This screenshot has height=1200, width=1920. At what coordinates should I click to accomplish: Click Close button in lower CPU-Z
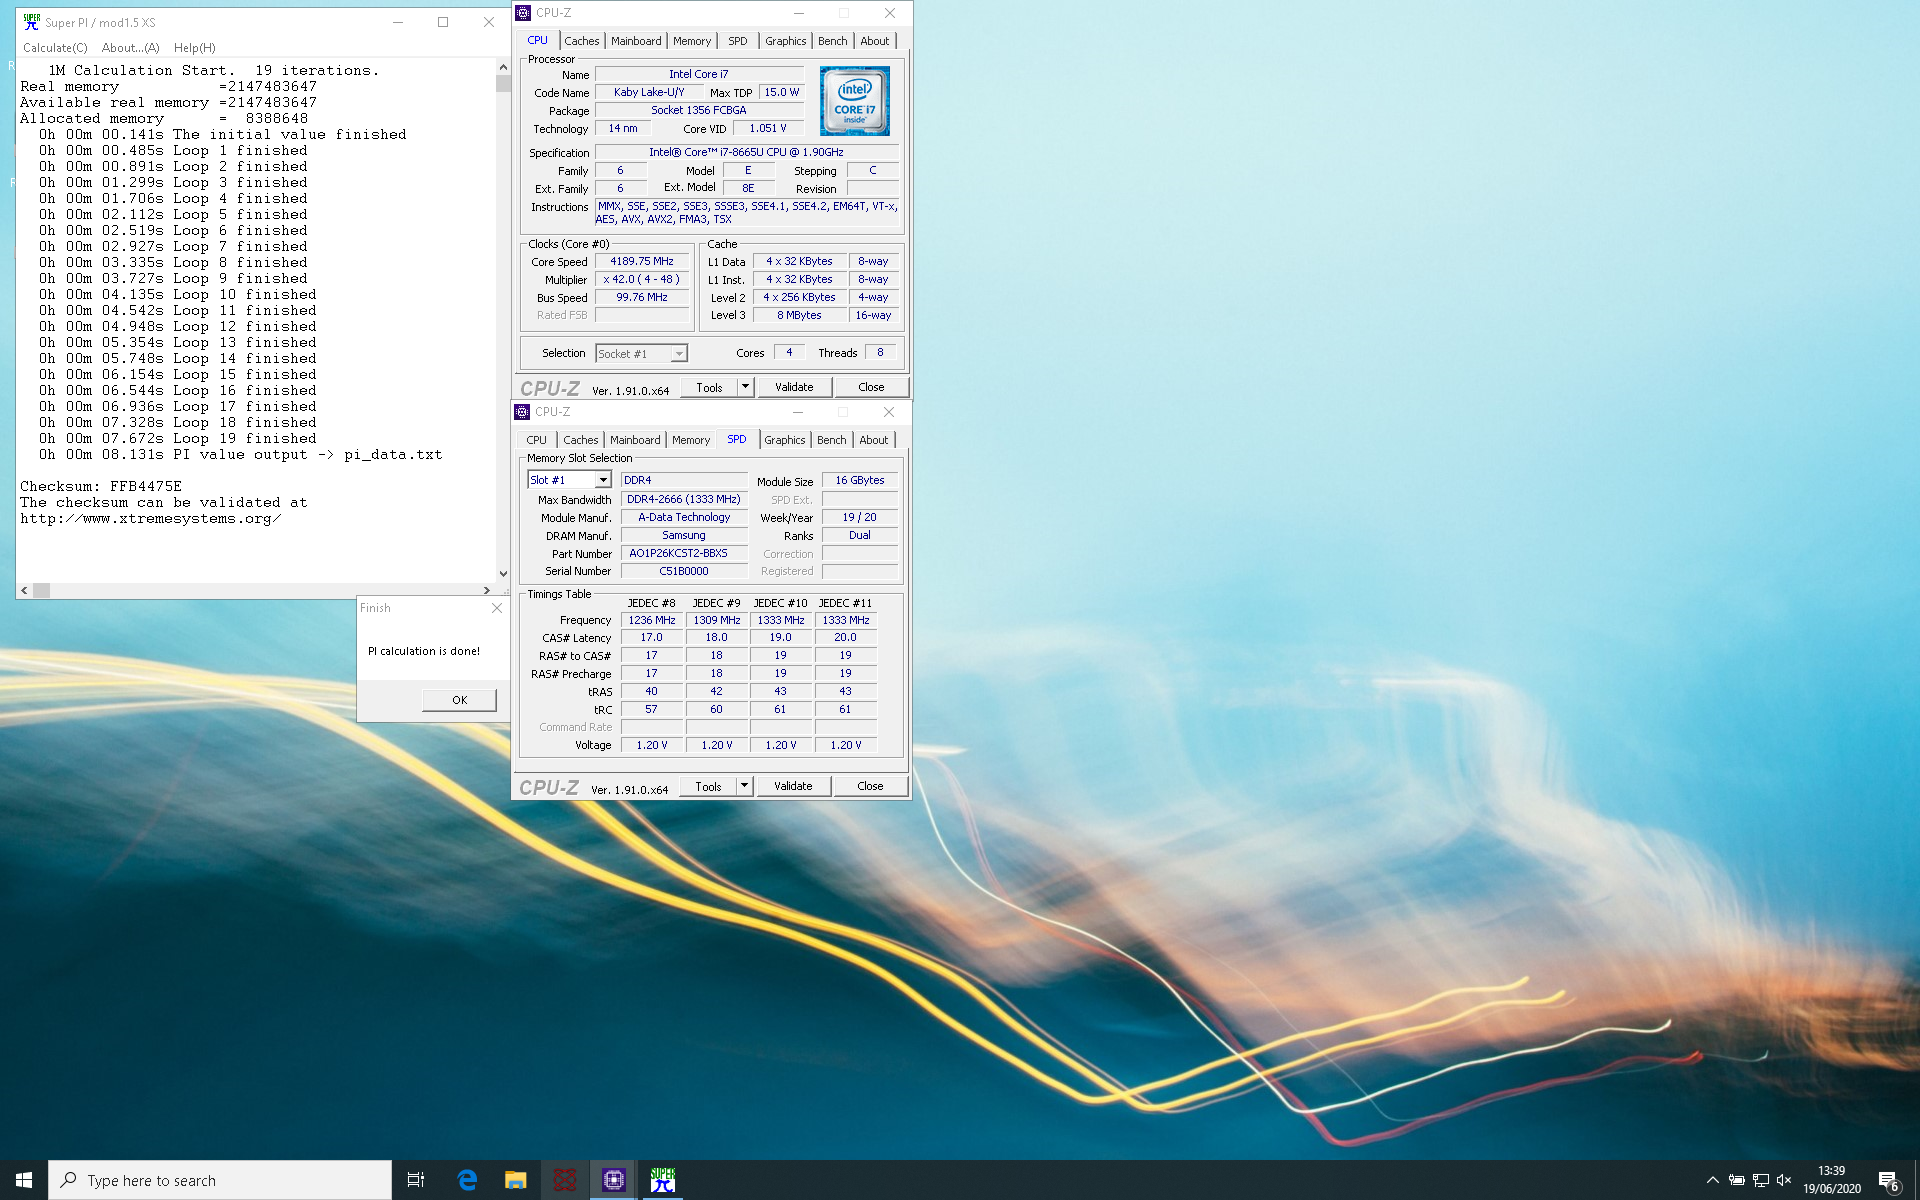(x=870, y=786)
